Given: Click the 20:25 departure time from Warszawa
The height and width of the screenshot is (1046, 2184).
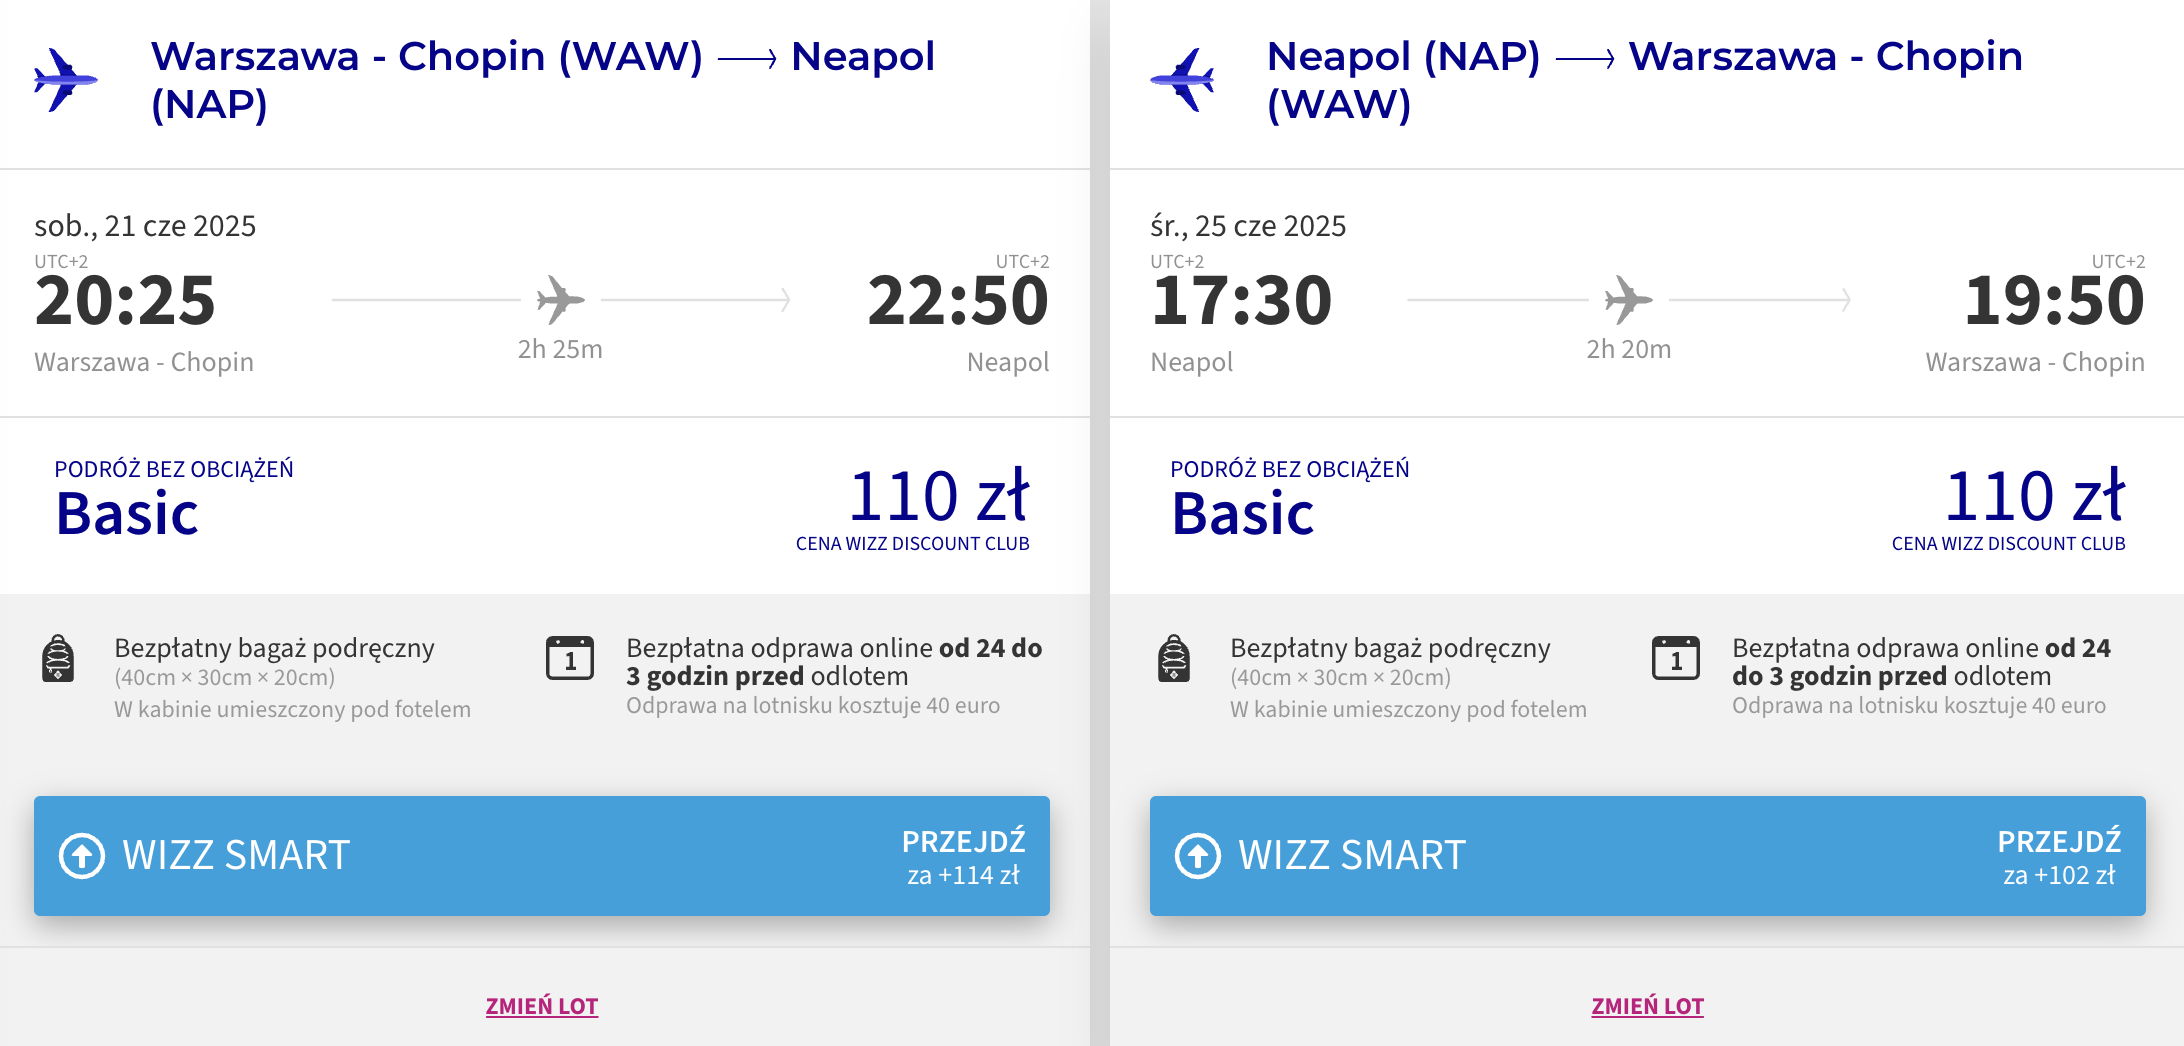Looking at the screenshot, I should 125,300.
